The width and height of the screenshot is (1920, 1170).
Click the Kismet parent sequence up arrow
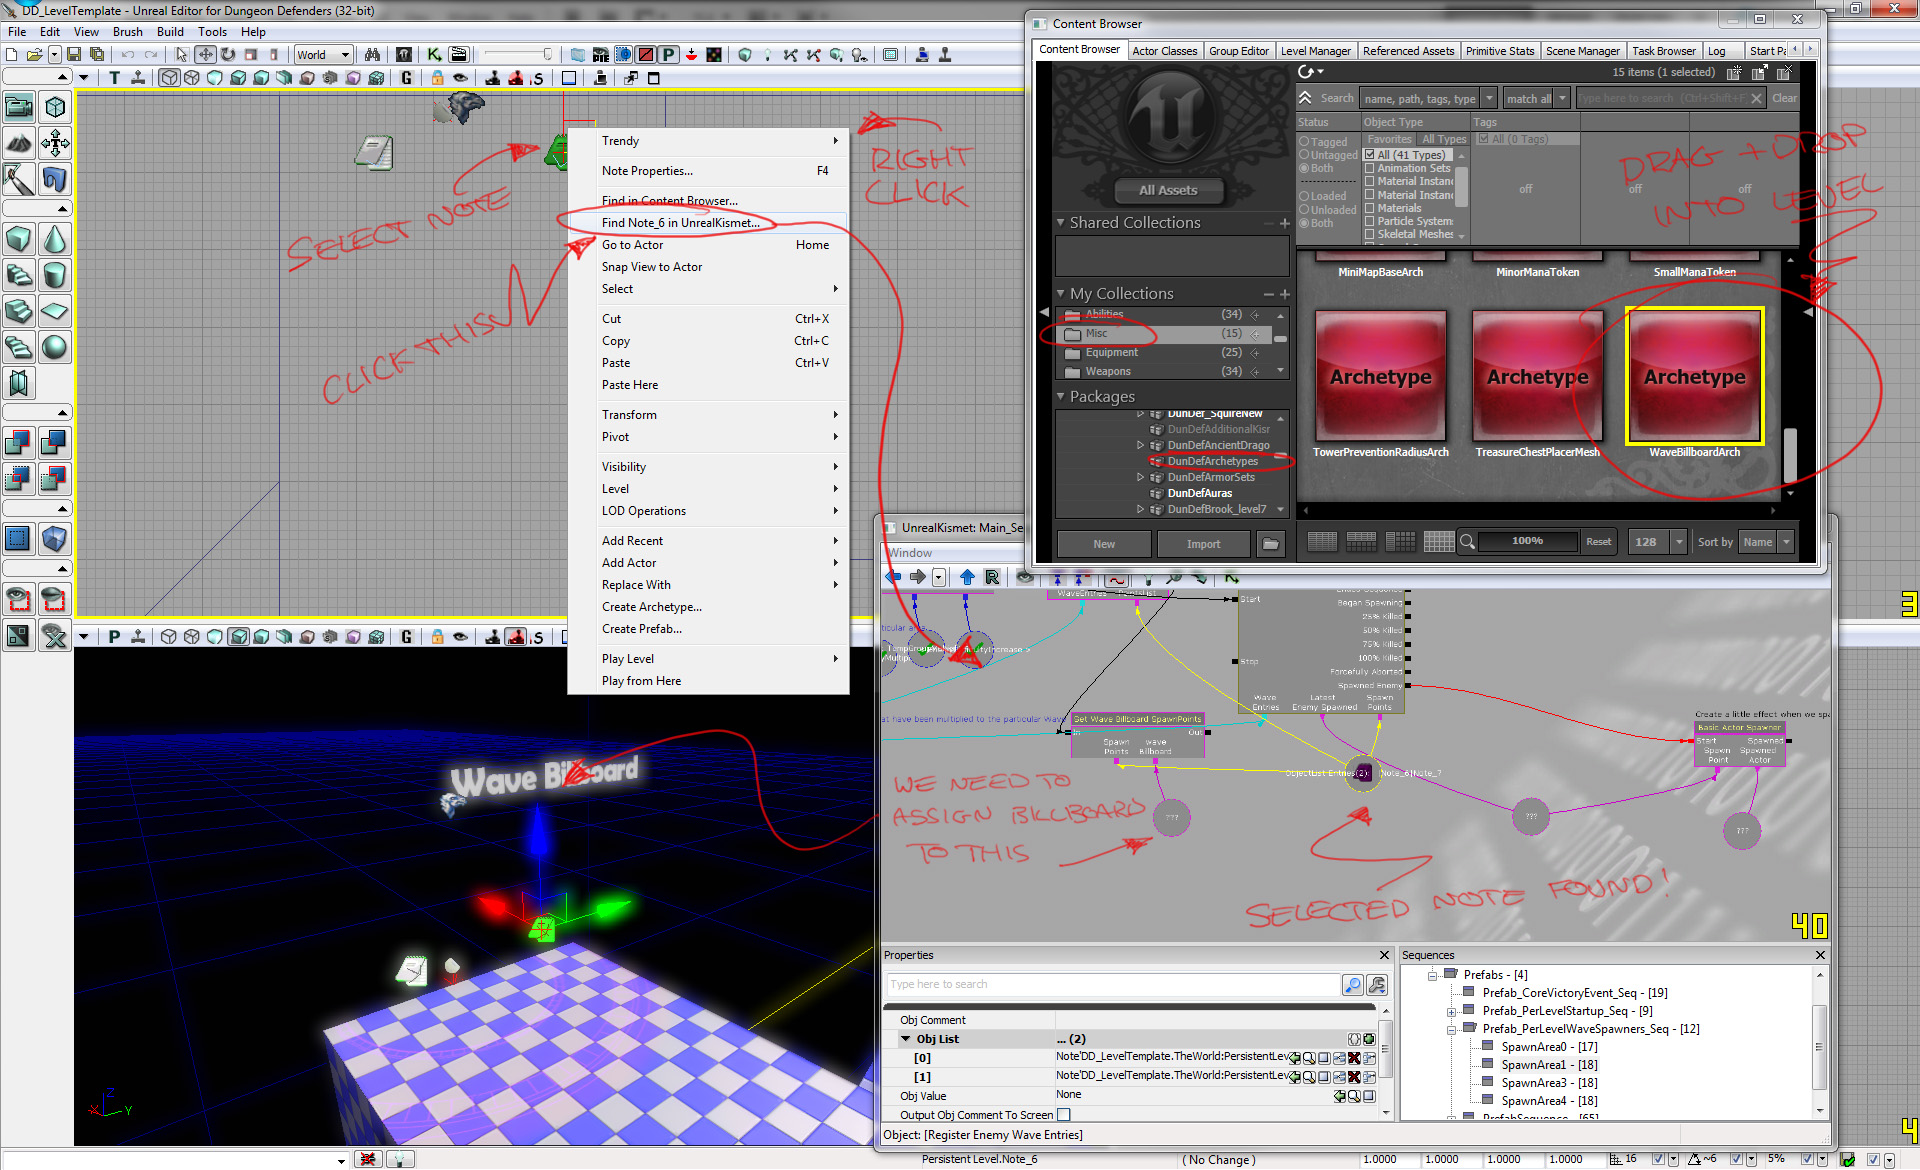coord(967,577)
